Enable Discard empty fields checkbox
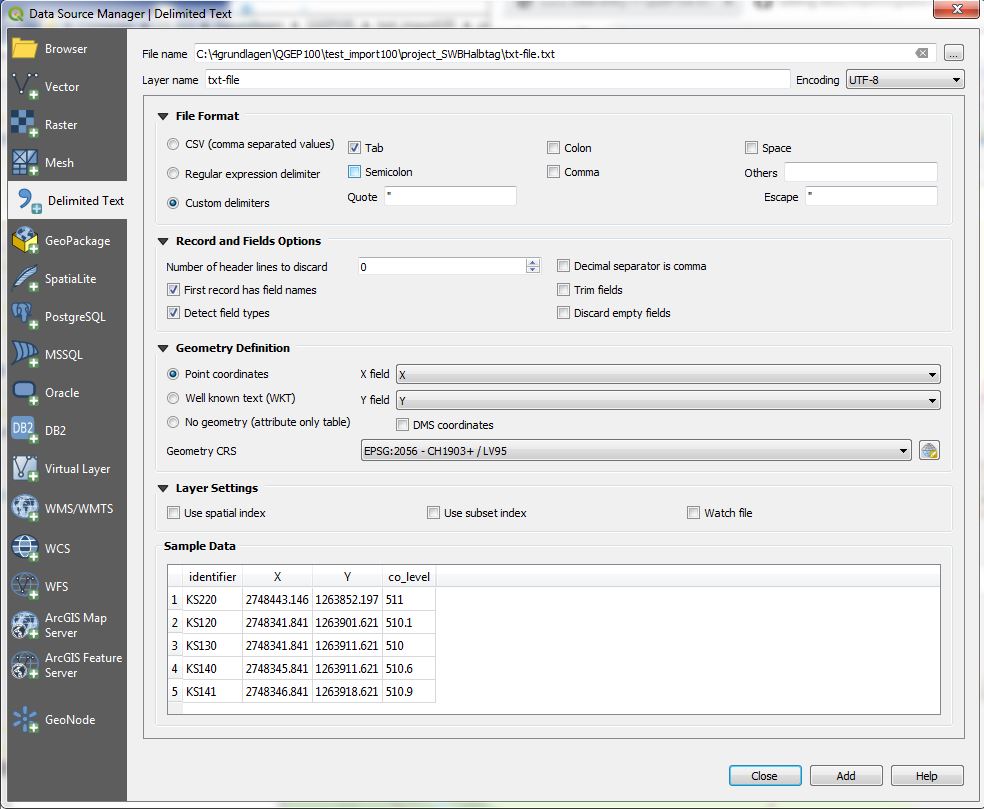 tap(563, 313)
